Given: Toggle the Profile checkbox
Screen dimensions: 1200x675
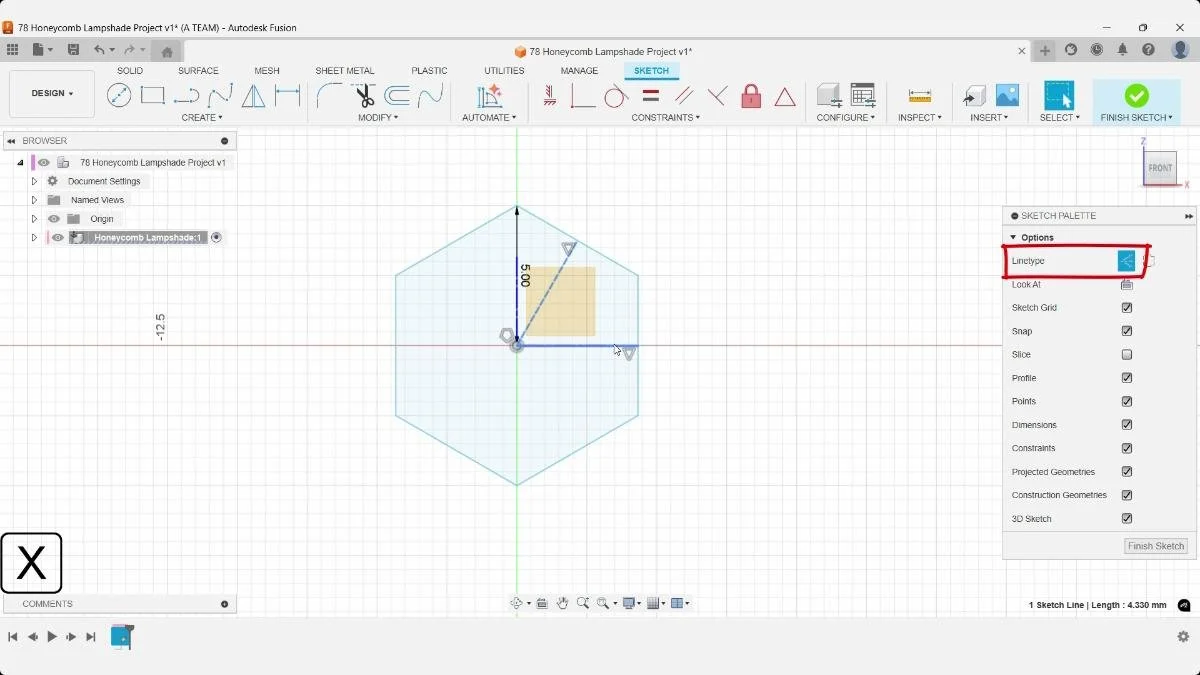Looking at the screenshot, I should click(1127, 378).
